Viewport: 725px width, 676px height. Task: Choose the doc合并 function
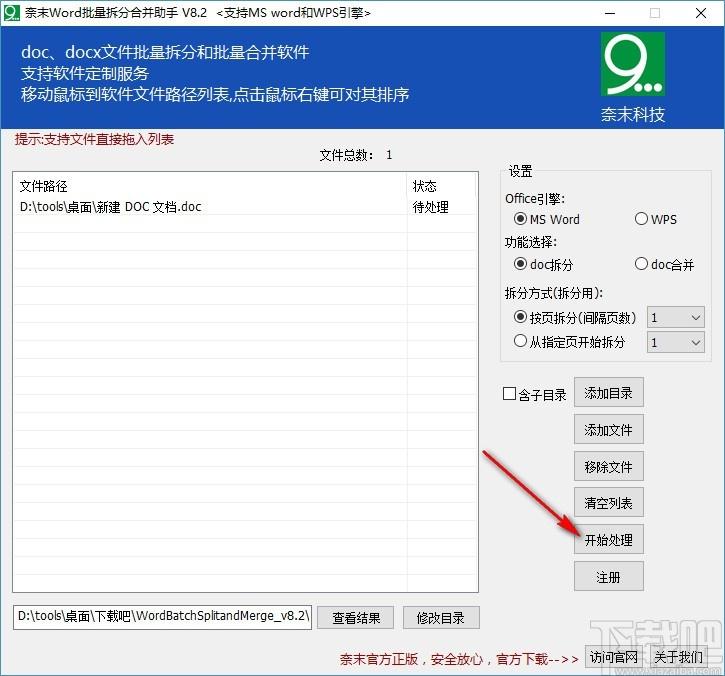(664, 264)
